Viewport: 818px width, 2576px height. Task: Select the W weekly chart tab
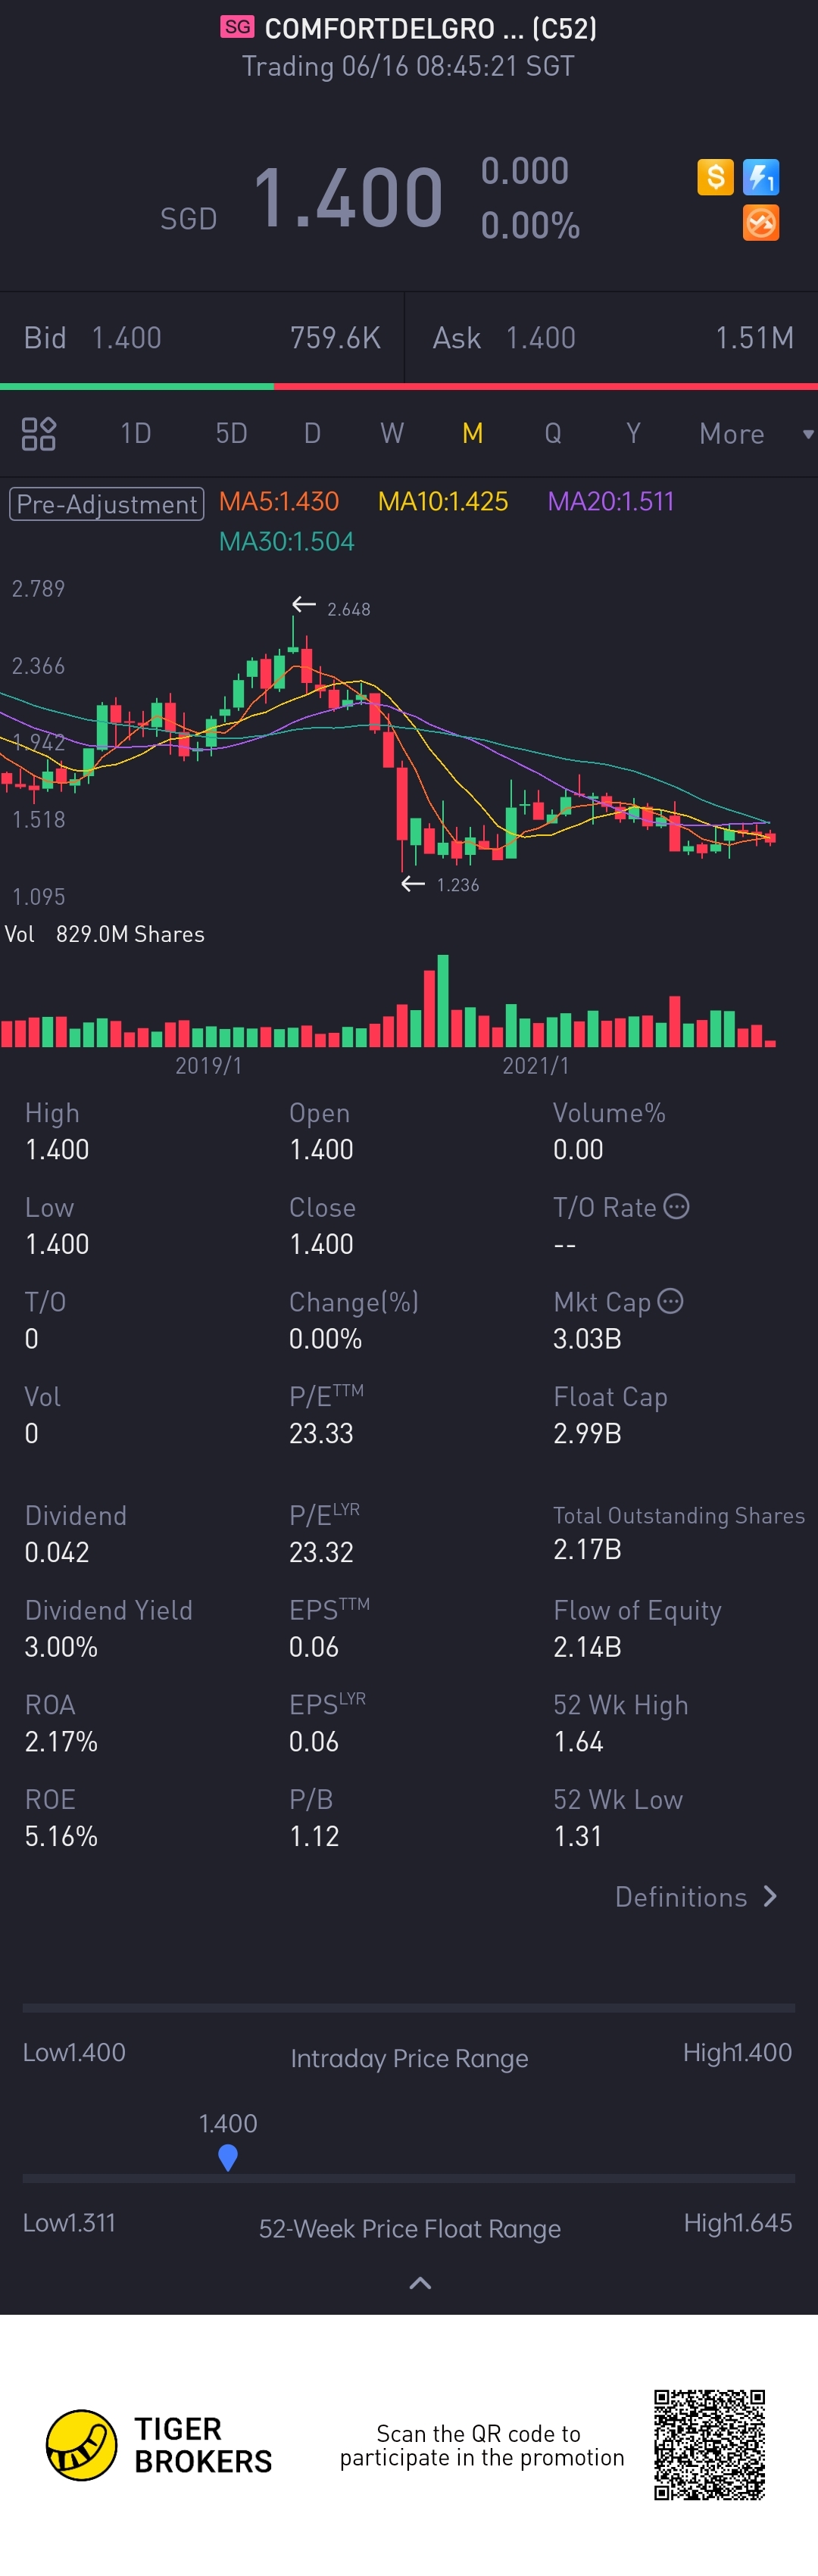tap(392, 433)
